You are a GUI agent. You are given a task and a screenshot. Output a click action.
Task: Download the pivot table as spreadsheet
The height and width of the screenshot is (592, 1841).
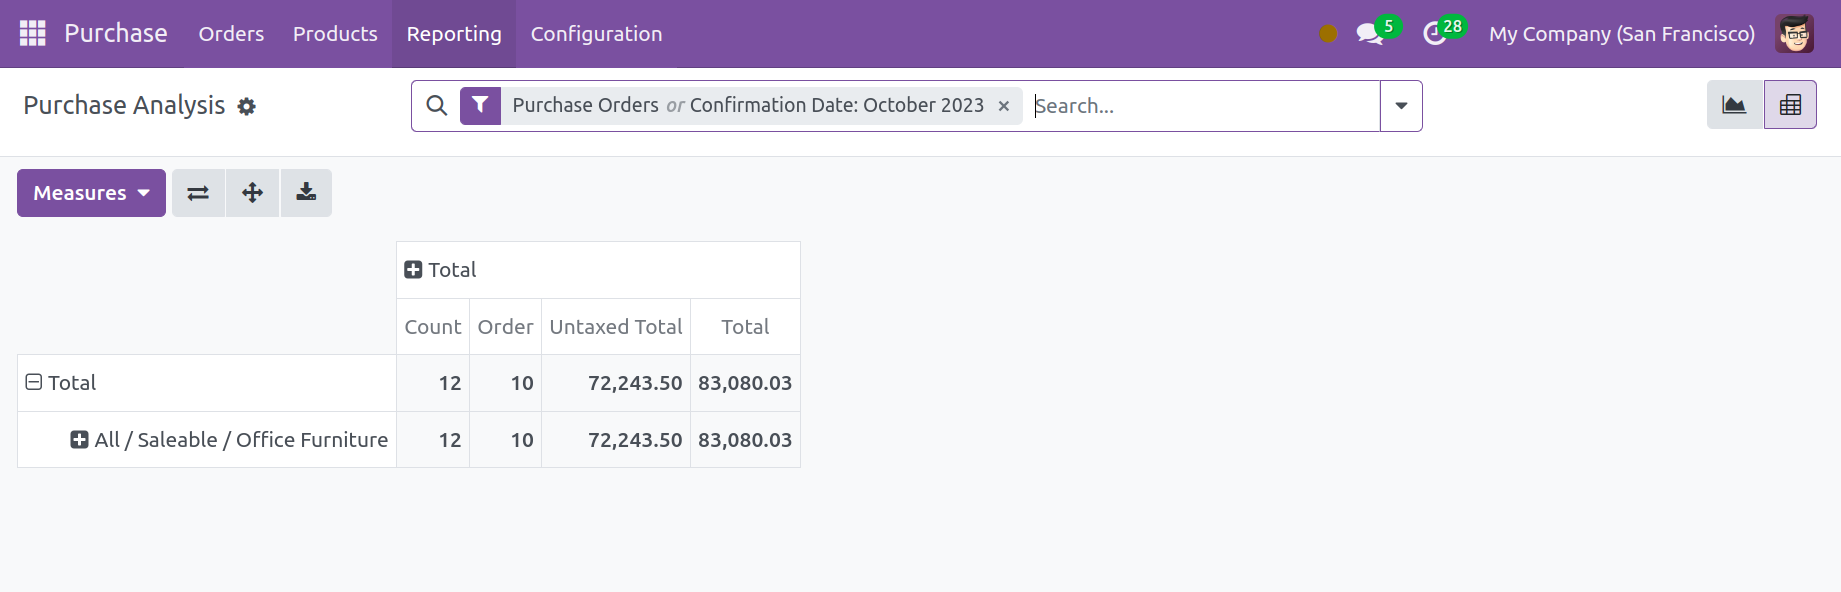[306, 193]
